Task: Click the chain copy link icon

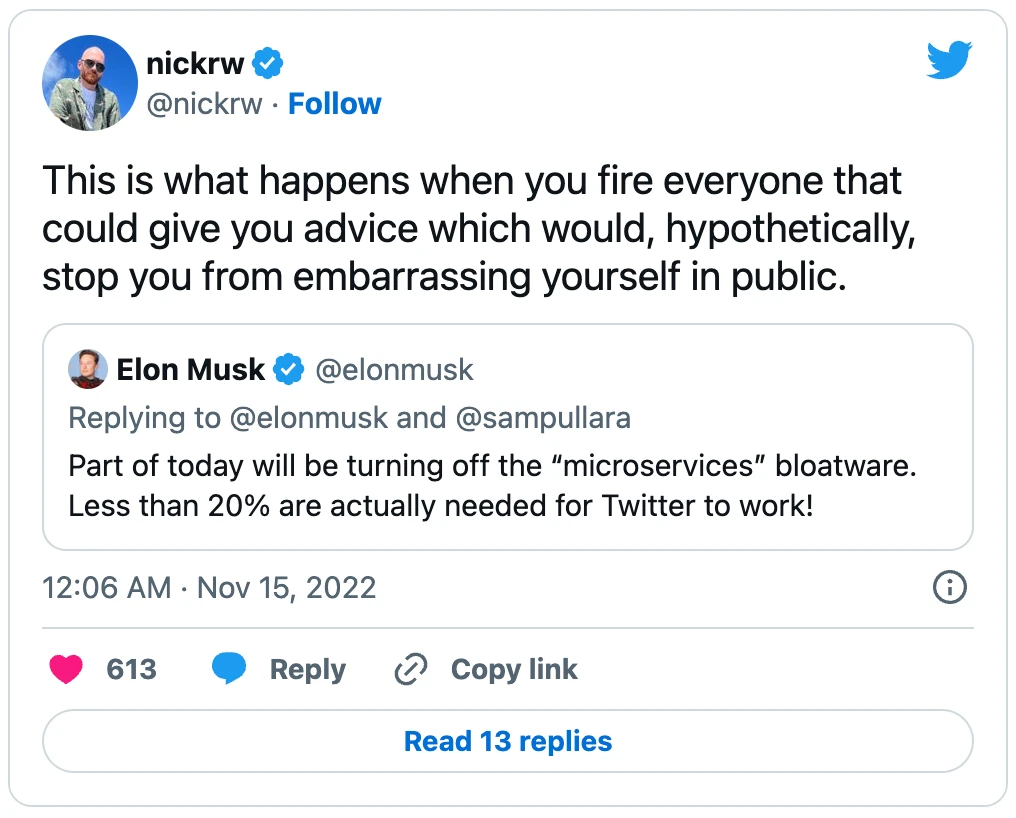Action: [410, 669]
